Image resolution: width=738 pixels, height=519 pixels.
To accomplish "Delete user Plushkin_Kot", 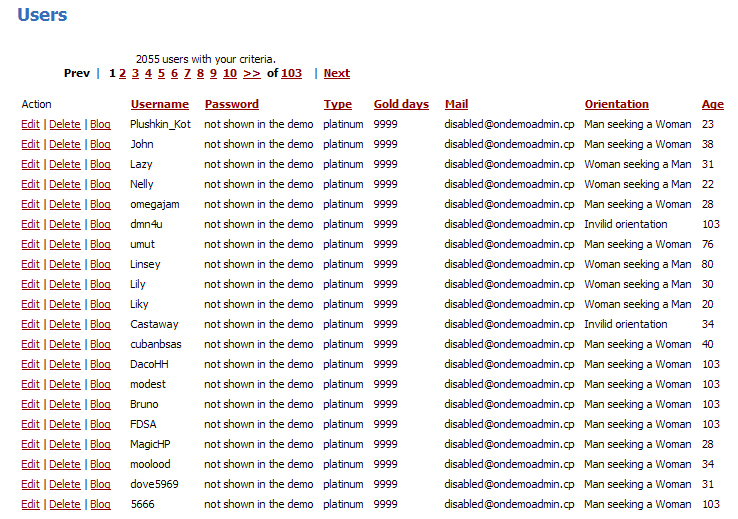I will 64,124.
